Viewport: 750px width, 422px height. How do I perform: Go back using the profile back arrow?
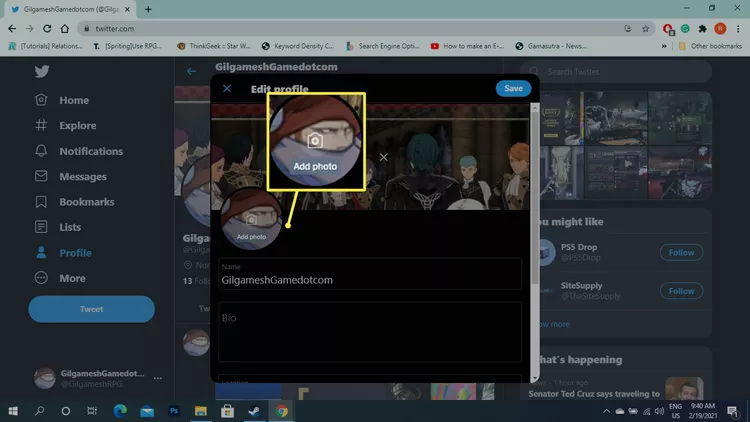pos(192,71)
